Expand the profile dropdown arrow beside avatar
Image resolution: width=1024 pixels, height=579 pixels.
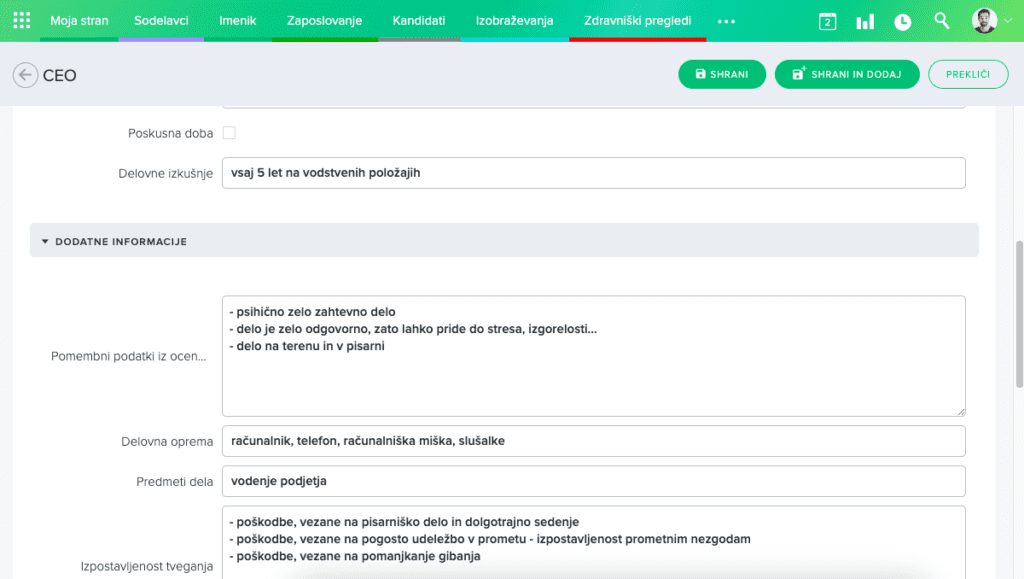click(x=1008, y=21)
